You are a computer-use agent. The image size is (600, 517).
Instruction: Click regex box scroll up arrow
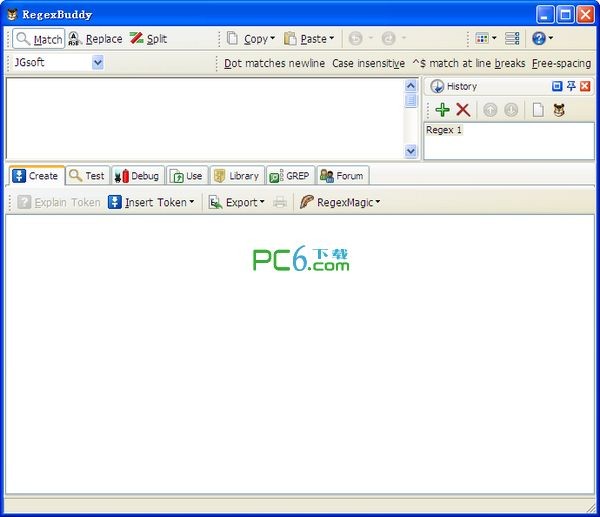pos(411,85)
